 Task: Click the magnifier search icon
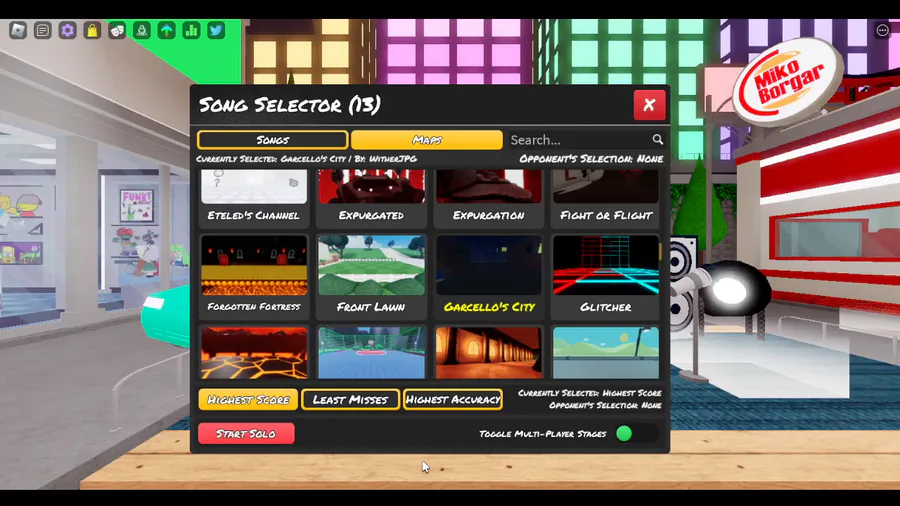pos(657,139)
